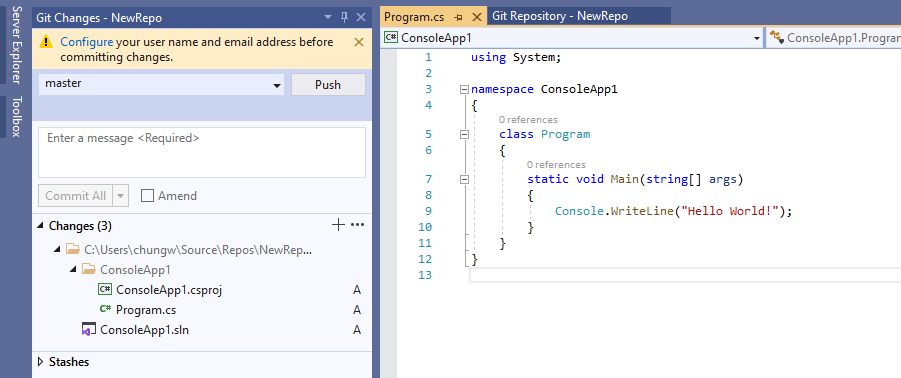Click the pin icon on Program.cs tab
Image resolution: width=901 pixels, height=378 pixels.
[458, 17]
